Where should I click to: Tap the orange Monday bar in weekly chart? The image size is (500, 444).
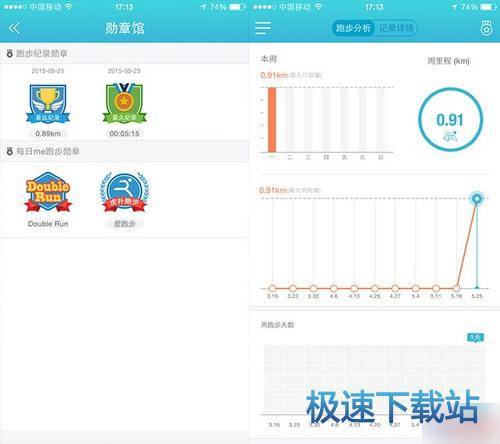coord(272,120)
